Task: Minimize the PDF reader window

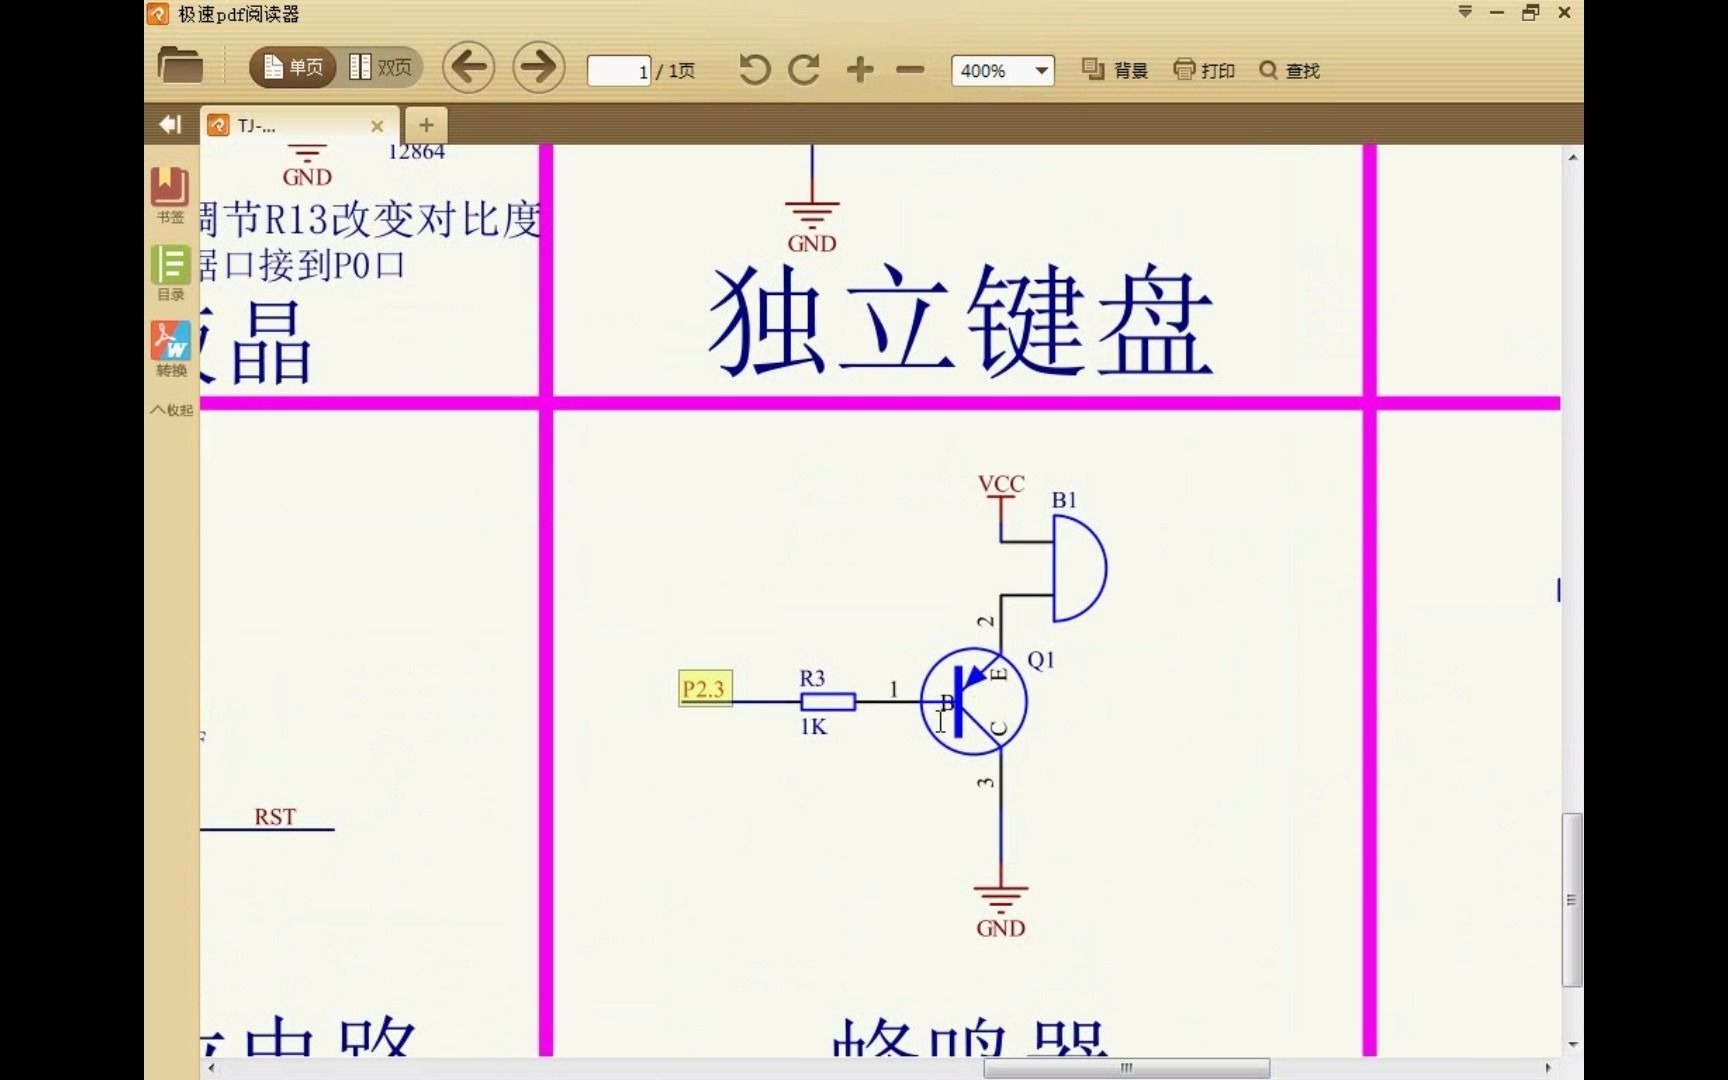Action: pyautogui.click(x=1497, y=13)
